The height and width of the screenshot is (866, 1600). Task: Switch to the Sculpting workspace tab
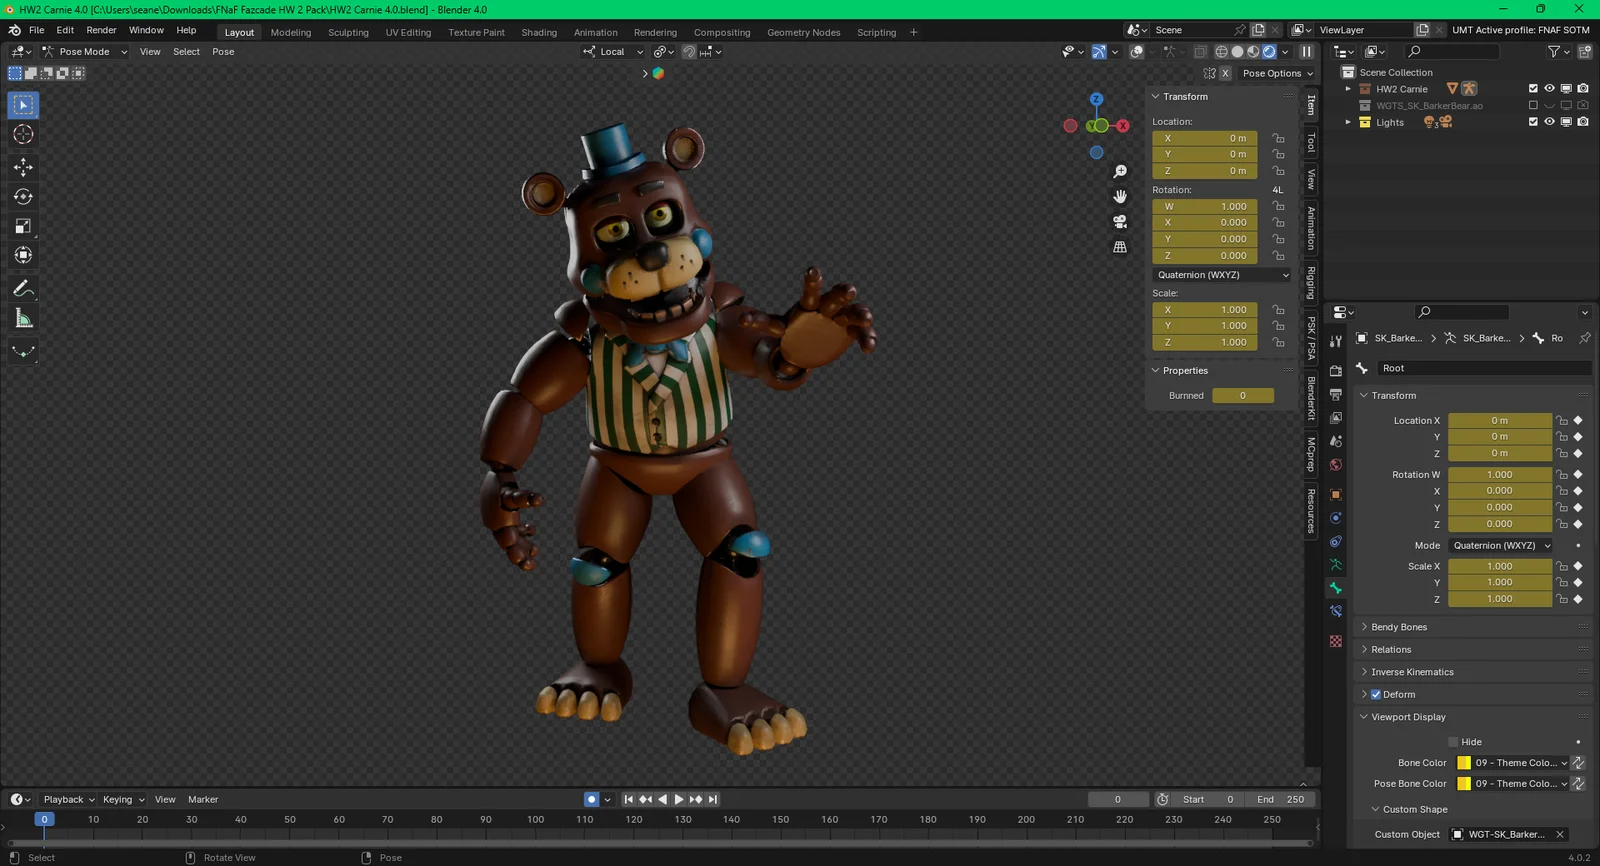click(348, 32)
